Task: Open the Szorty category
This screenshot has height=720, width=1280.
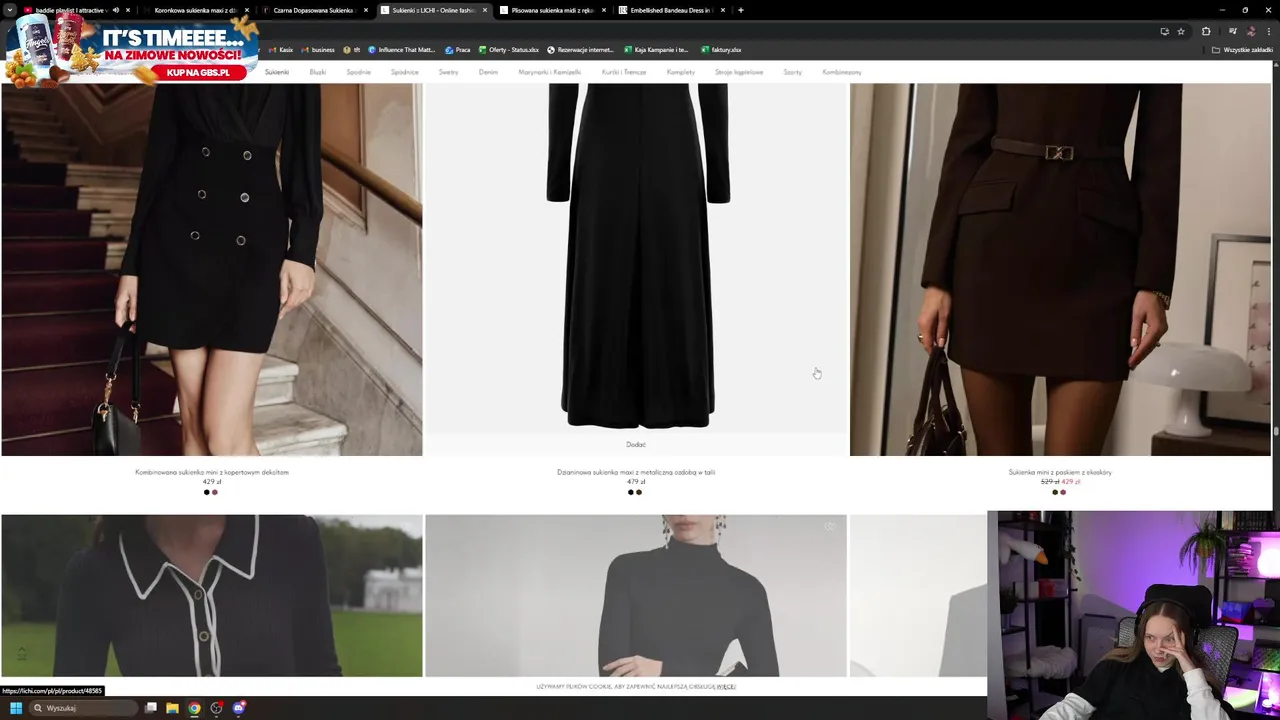Action: click(x=793, y=72)
